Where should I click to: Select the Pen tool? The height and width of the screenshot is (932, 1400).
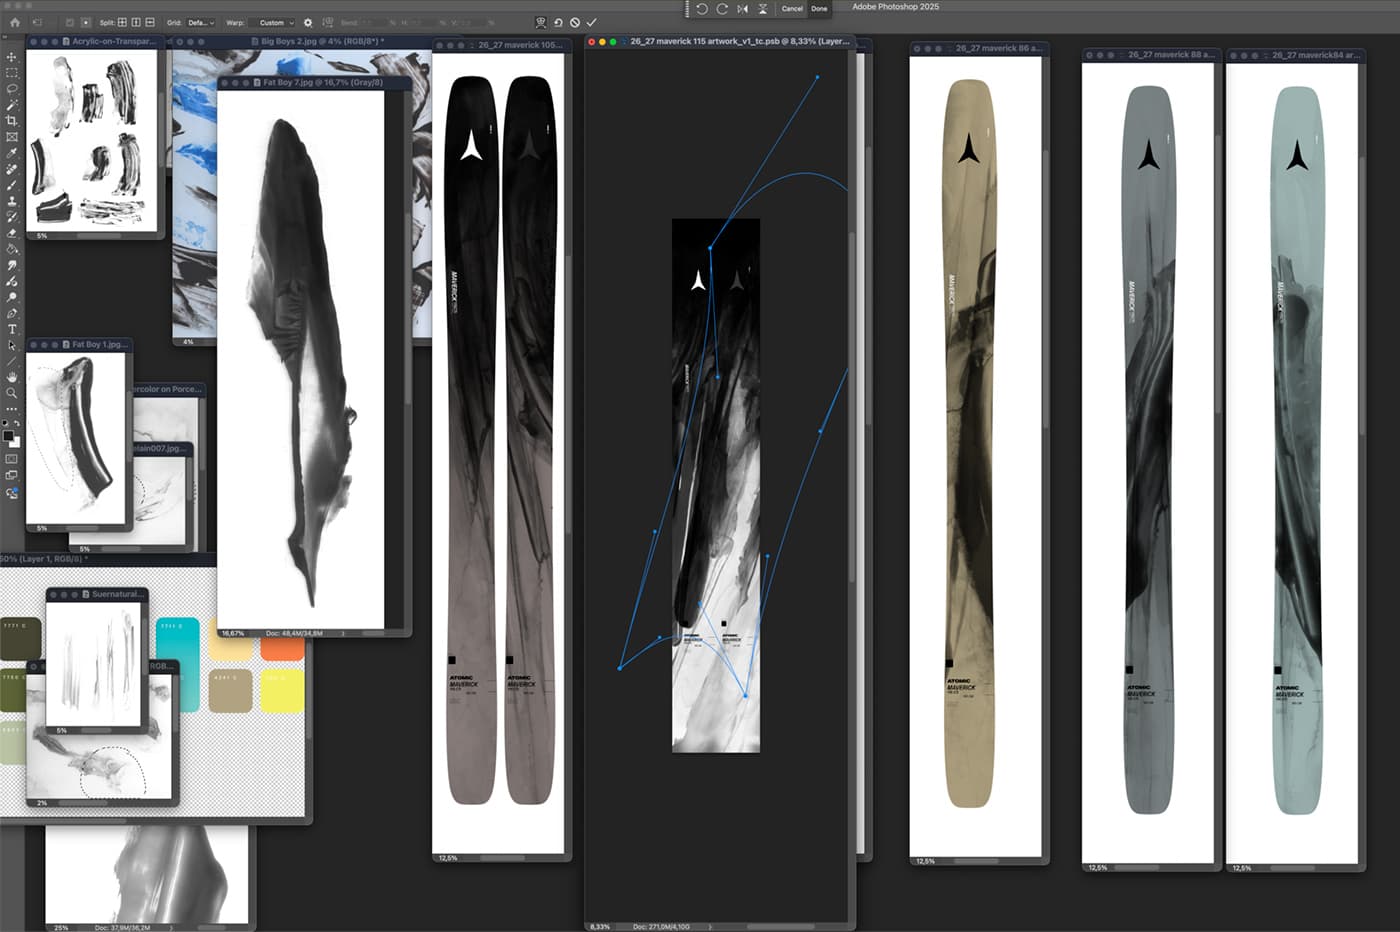coord(12,313)
